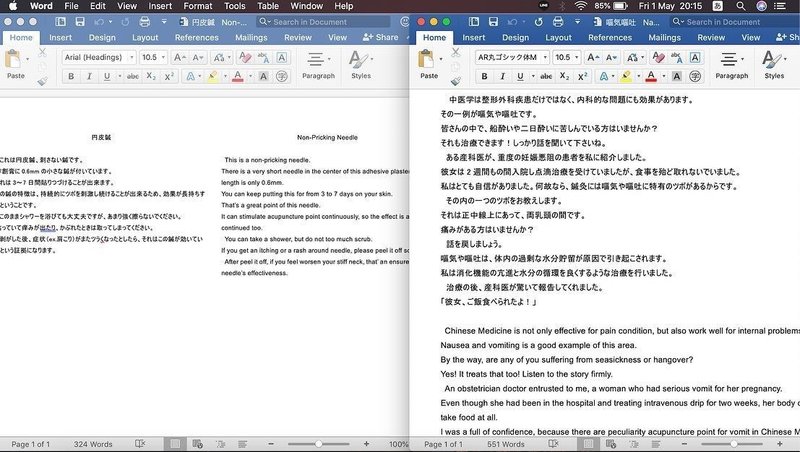Click Cut scissors icon in left window
The image size is (800, 452).
[x=42, y=53]
